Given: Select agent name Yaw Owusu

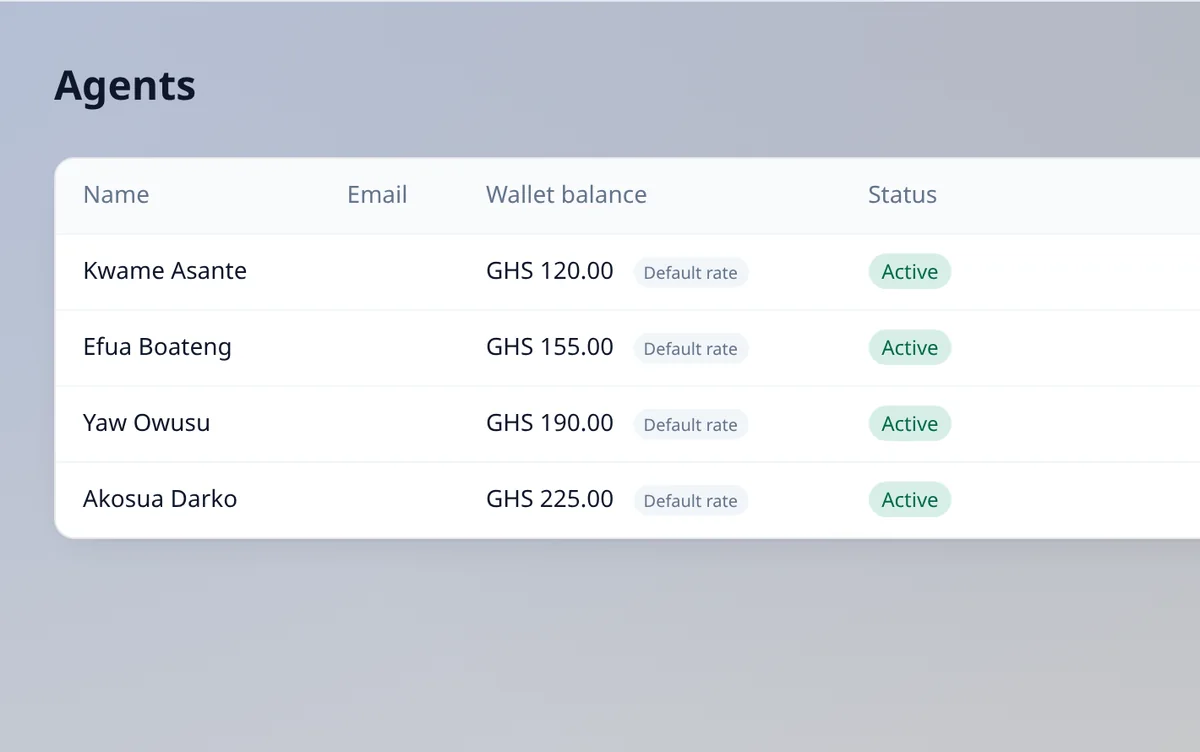Looking at the screenshot, I should [147, 423].
